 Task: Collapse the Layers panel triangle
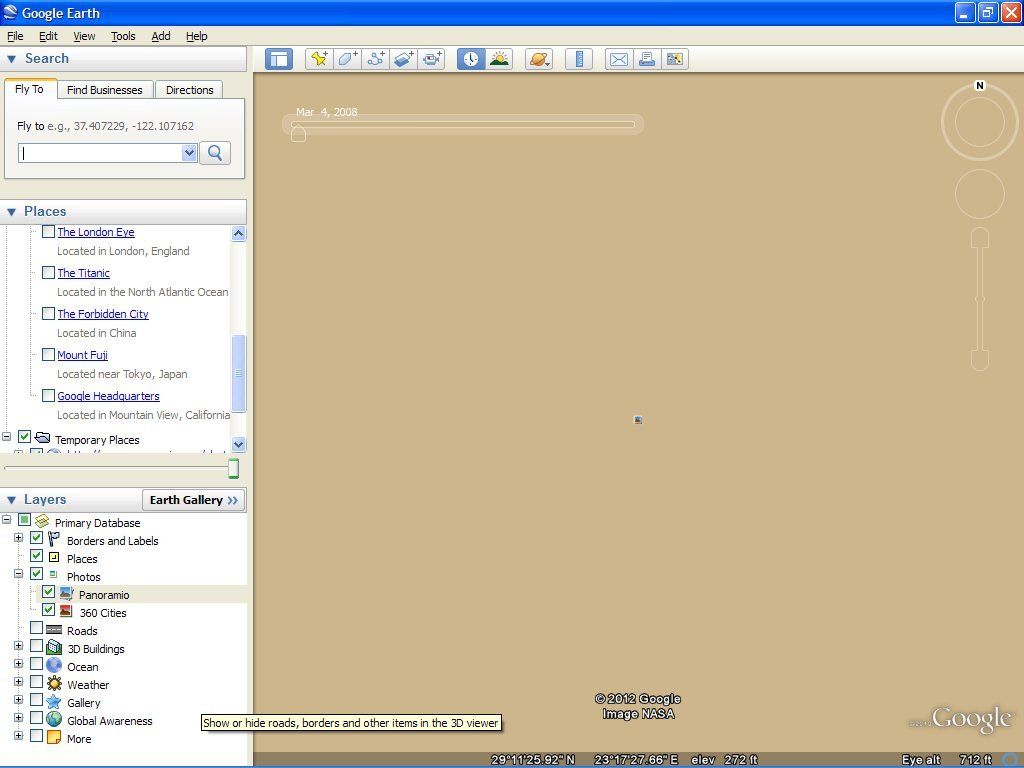pyautogui.click(x=11, y=500)
